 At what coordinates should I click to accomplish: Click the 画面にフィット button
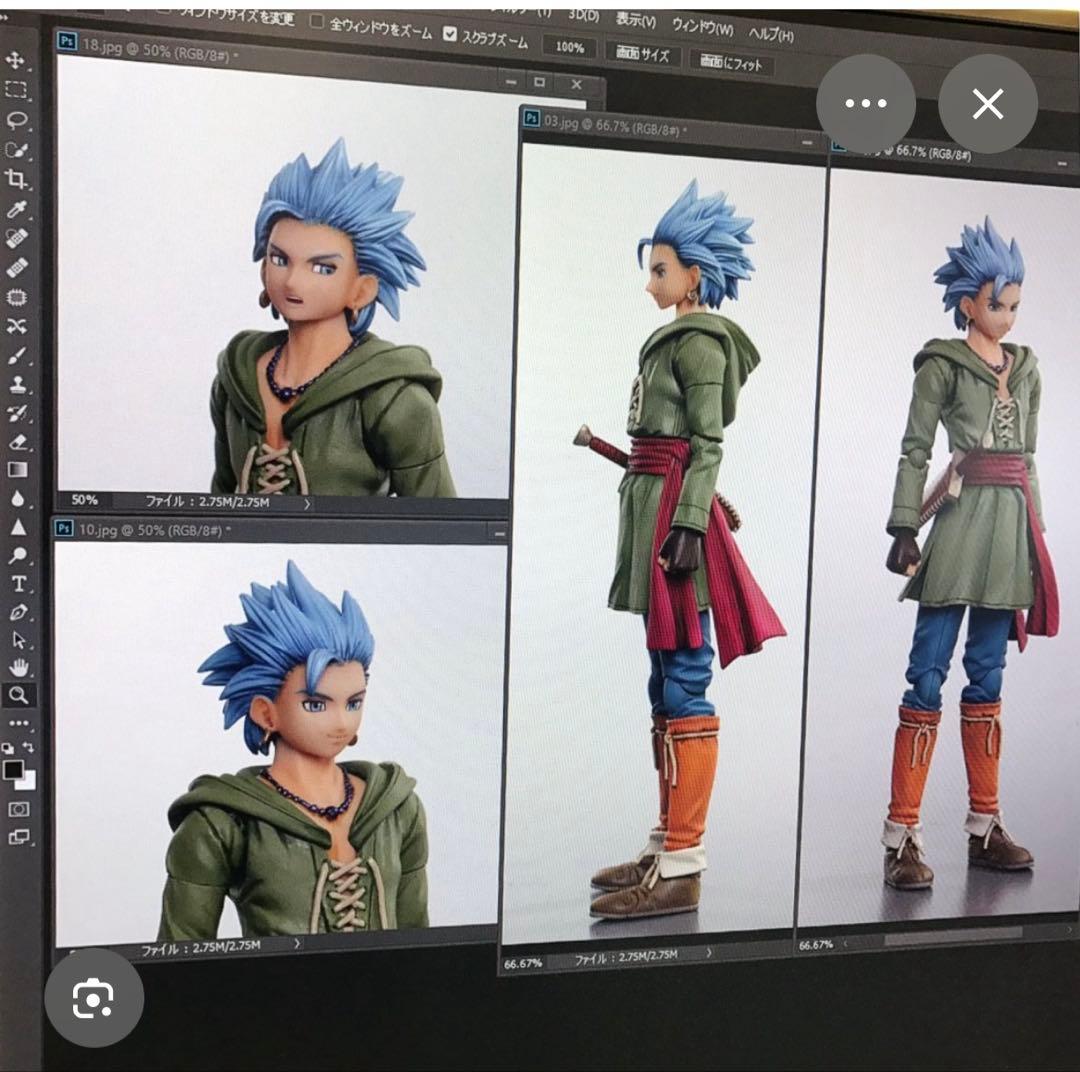click(x=731, y=64)
